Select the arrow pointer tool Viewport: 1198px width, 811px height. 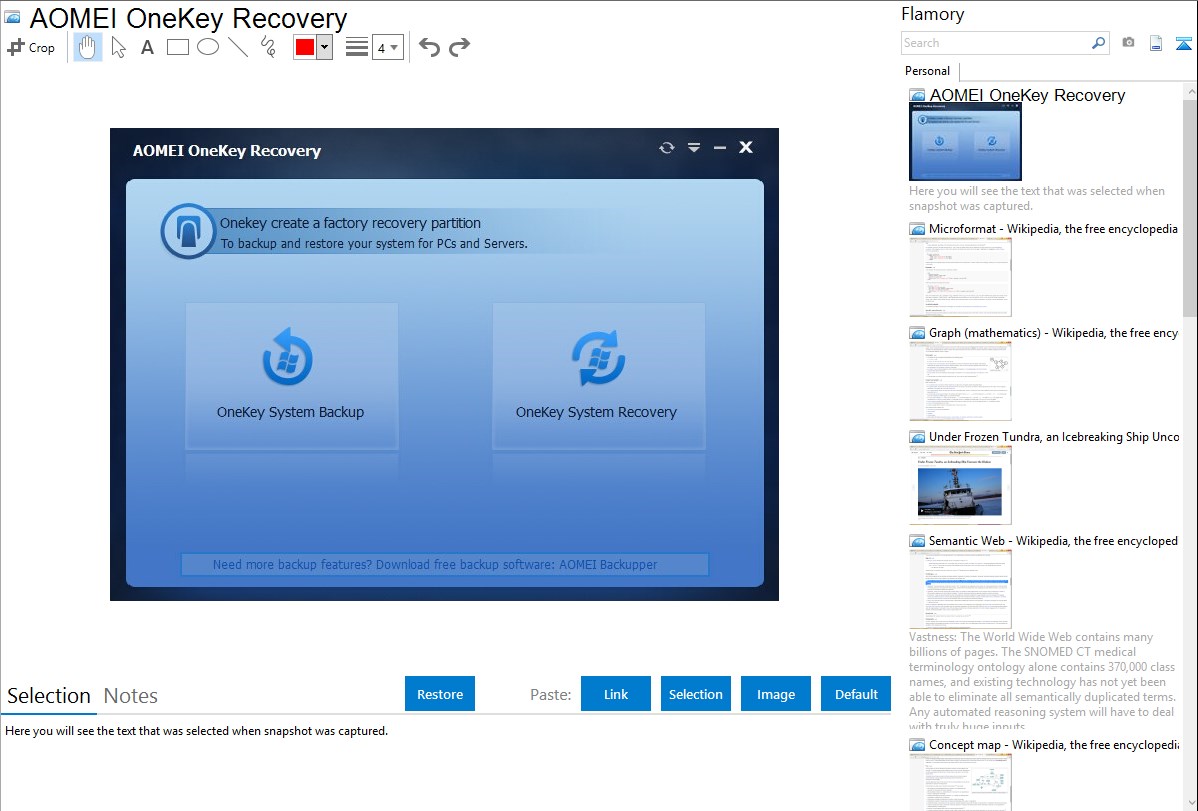pyautogui.click(x=118, y=47)
